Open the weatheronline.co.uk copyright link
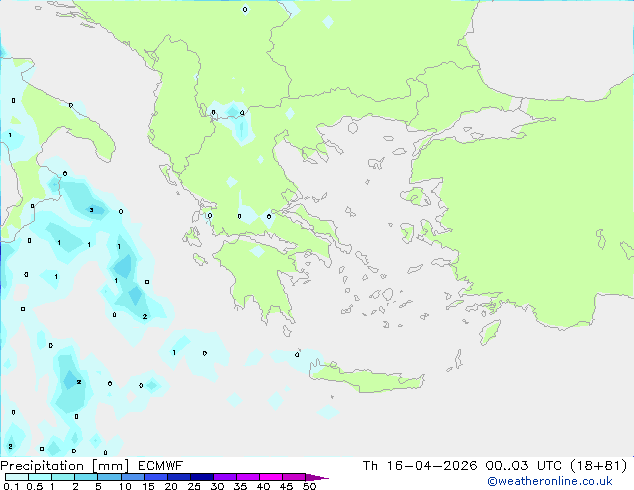The height and width of the screenshot is (490, 634). [550, 481]
